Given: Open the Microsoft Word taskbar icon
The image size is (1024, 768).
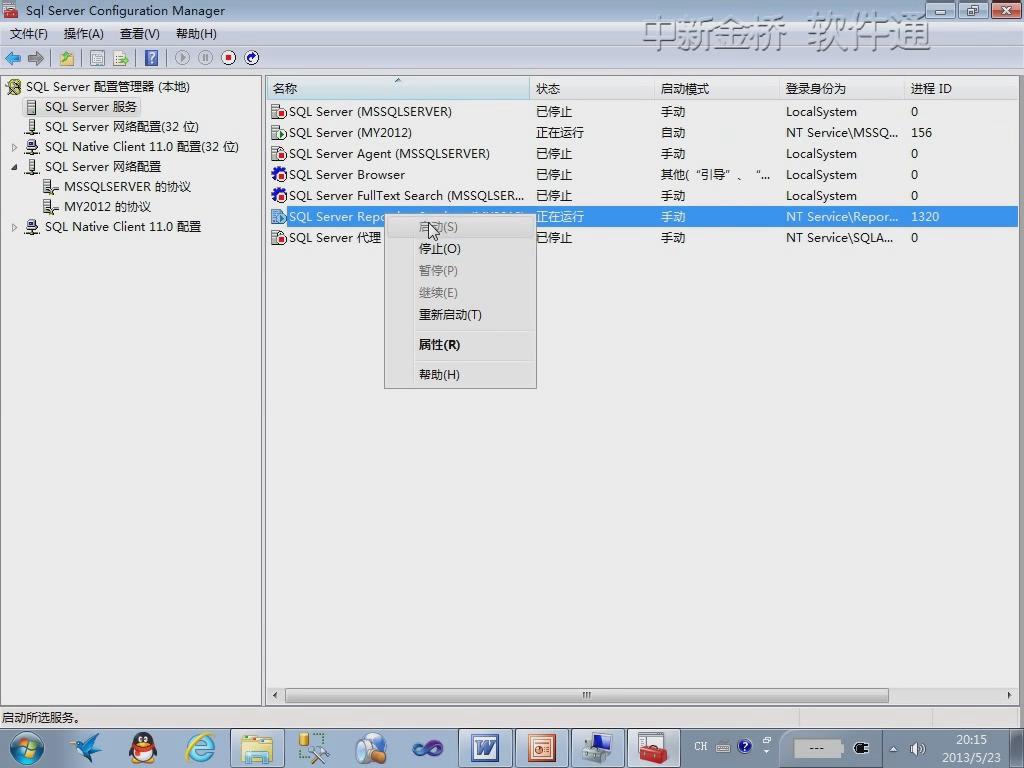Looking at the screenshot, I should [x=485, y=748].
